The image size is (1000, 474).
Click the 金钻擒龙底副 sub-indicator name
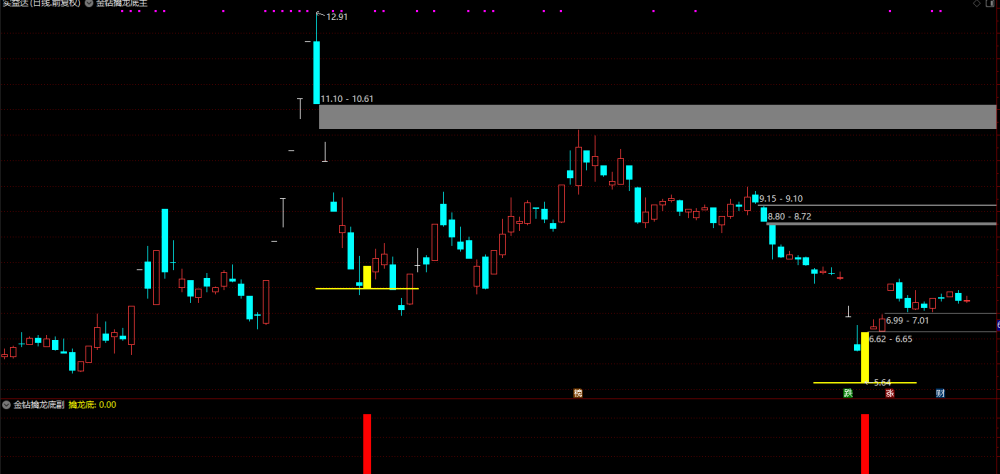click(39, 404)
